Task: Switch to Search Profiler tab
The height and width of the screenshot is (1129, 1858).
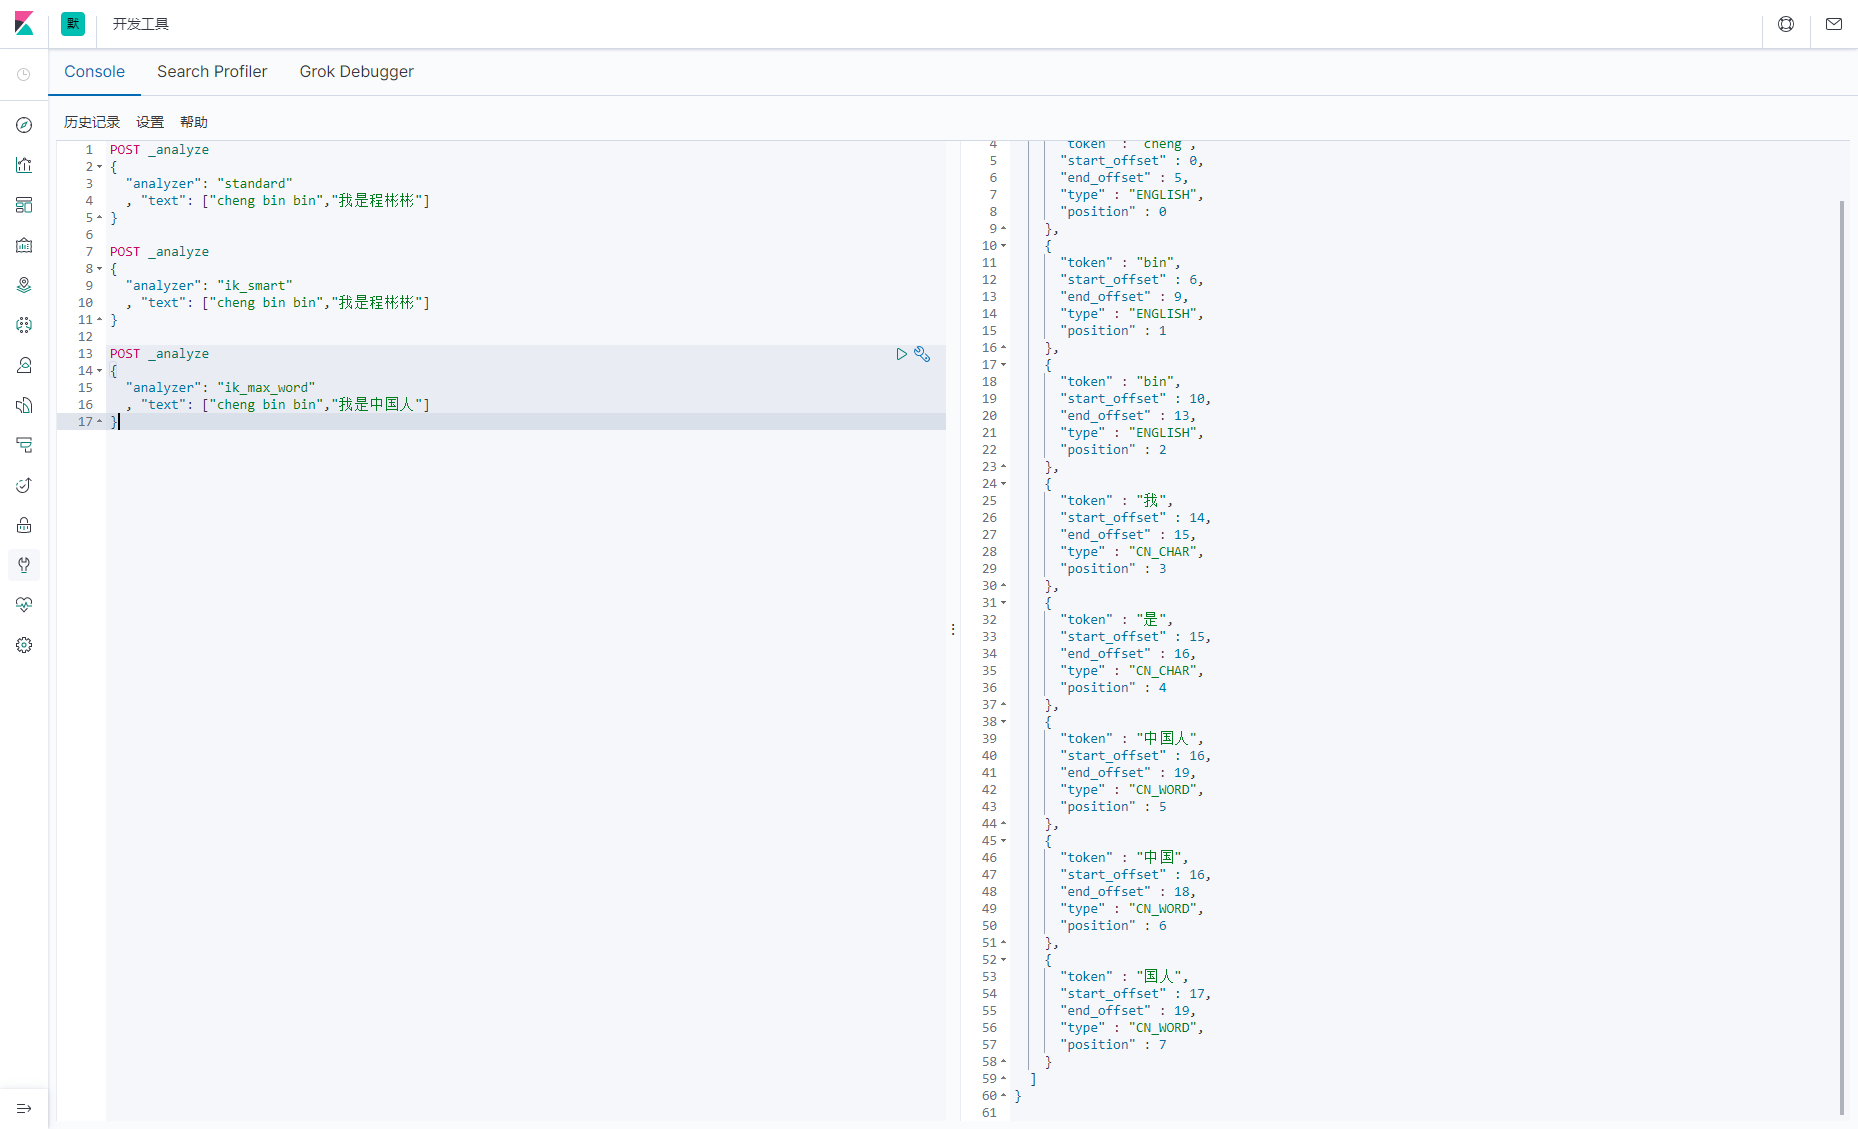Action: pos(212,71)
